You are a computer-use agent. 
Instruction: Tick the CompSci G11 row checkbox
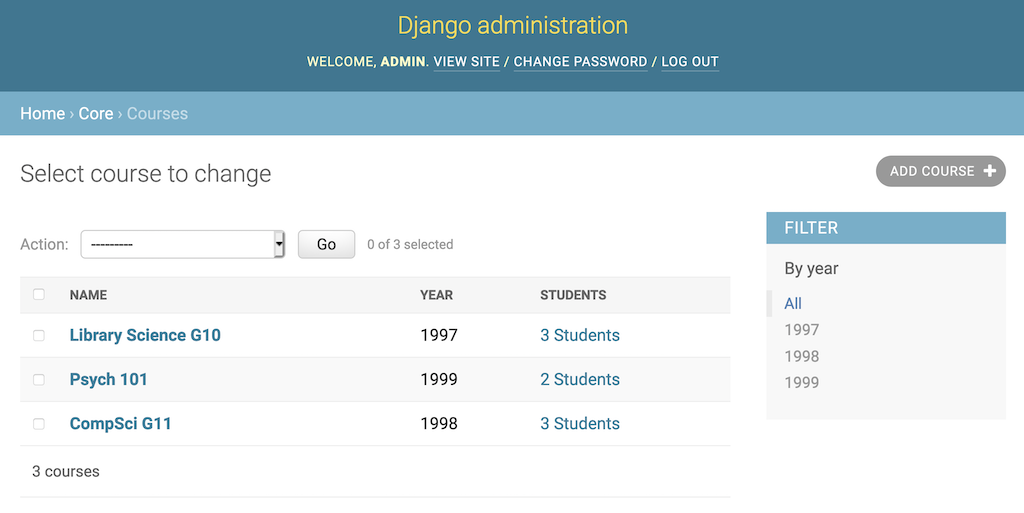pyautogui.click(x=39, y=424)
